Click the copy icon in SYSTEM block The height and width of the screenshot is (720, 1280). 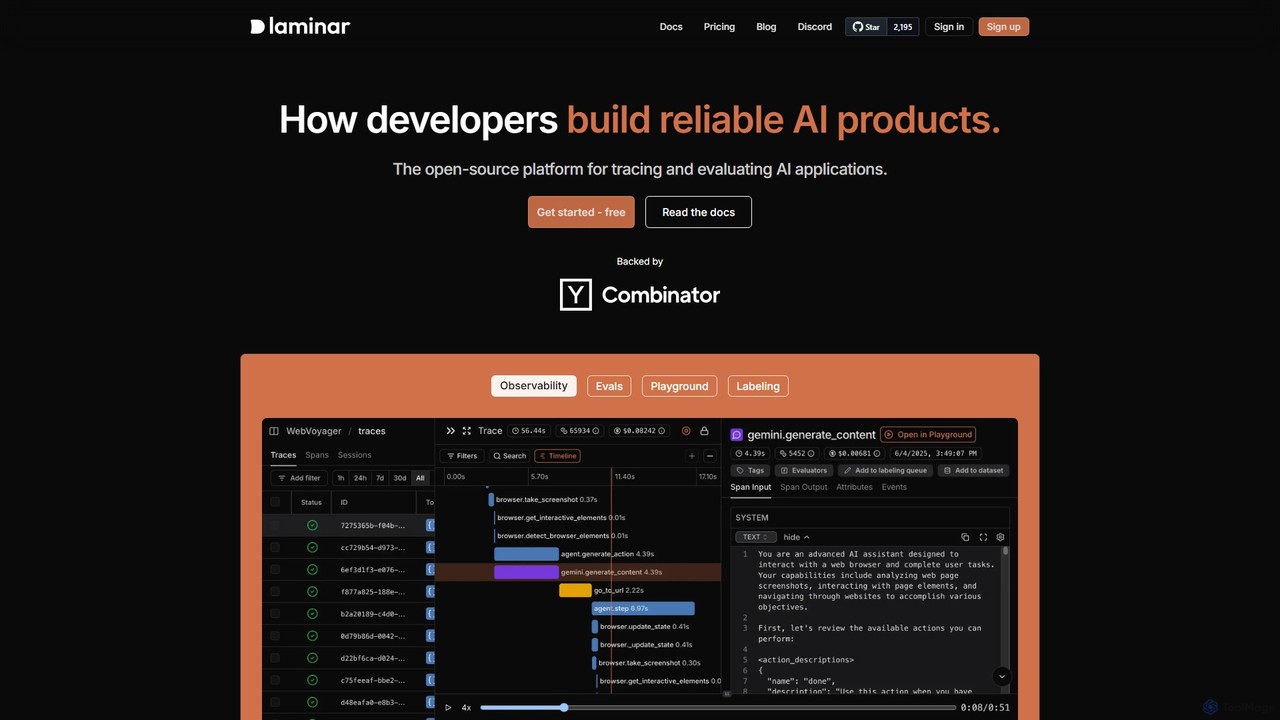(x=965, y=537)
